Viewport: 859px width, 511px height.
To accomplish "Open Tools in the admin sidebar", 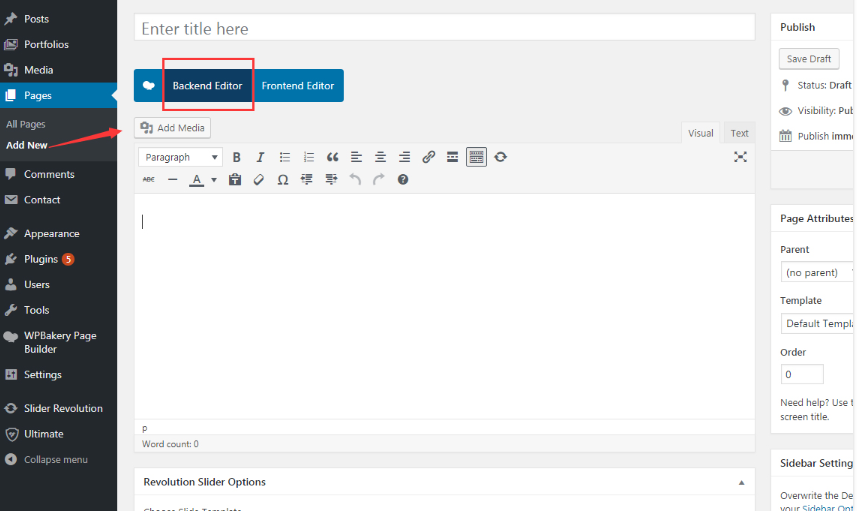I will [36, 310].
